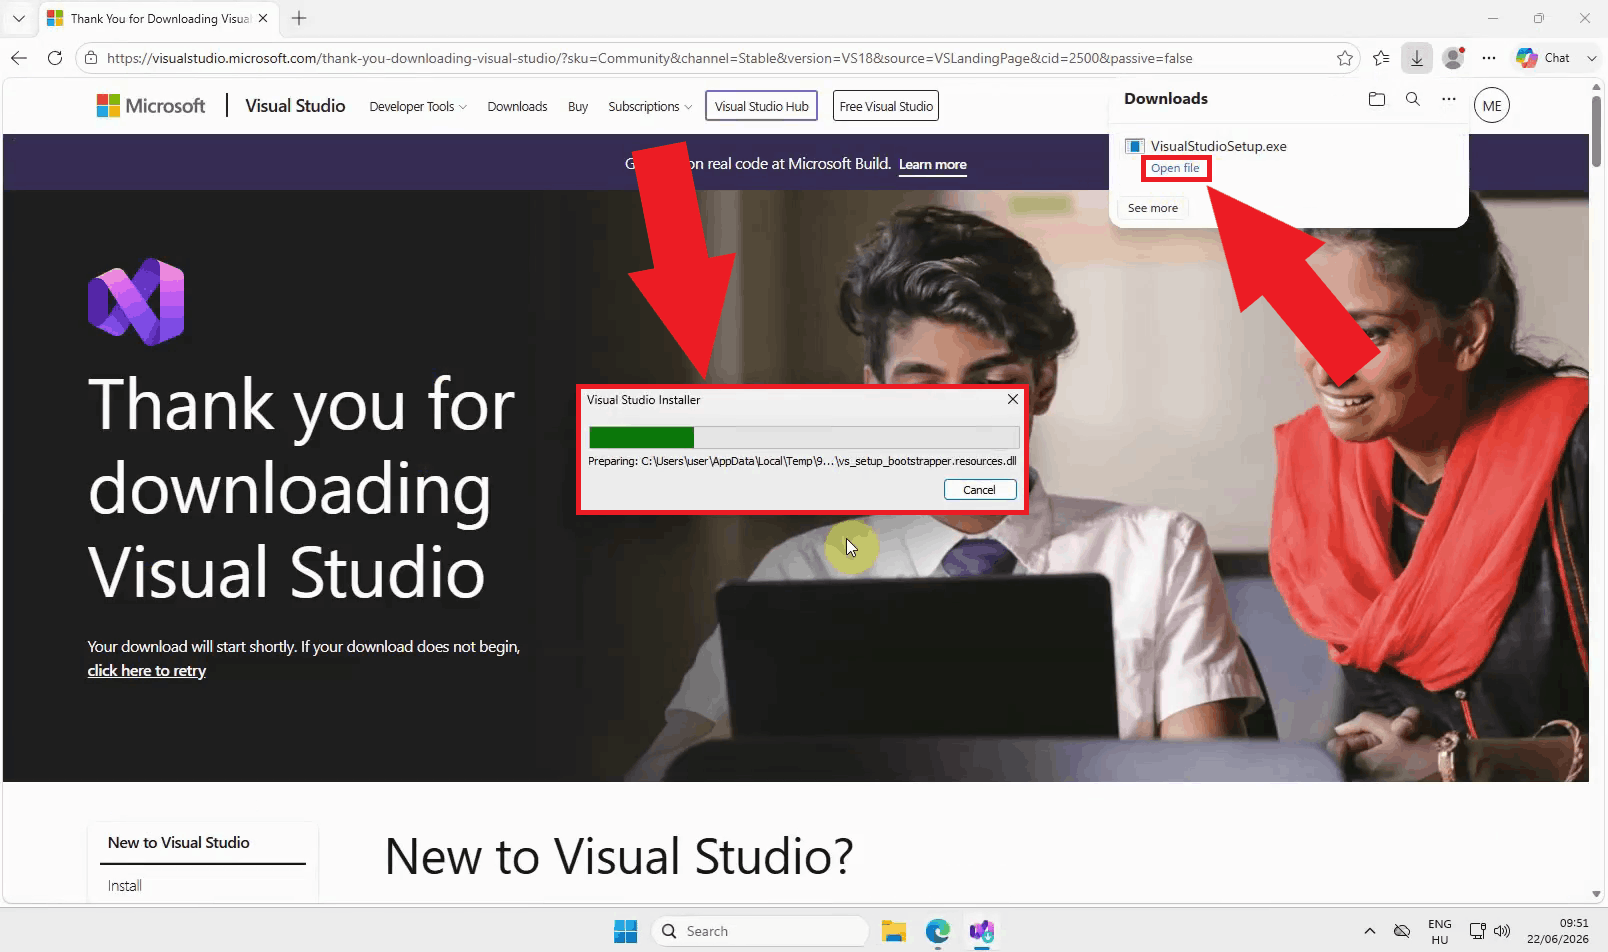1608x952 pixels.
Task: Click the Visual Studio purple logo
Action: (x=136, y=301)
